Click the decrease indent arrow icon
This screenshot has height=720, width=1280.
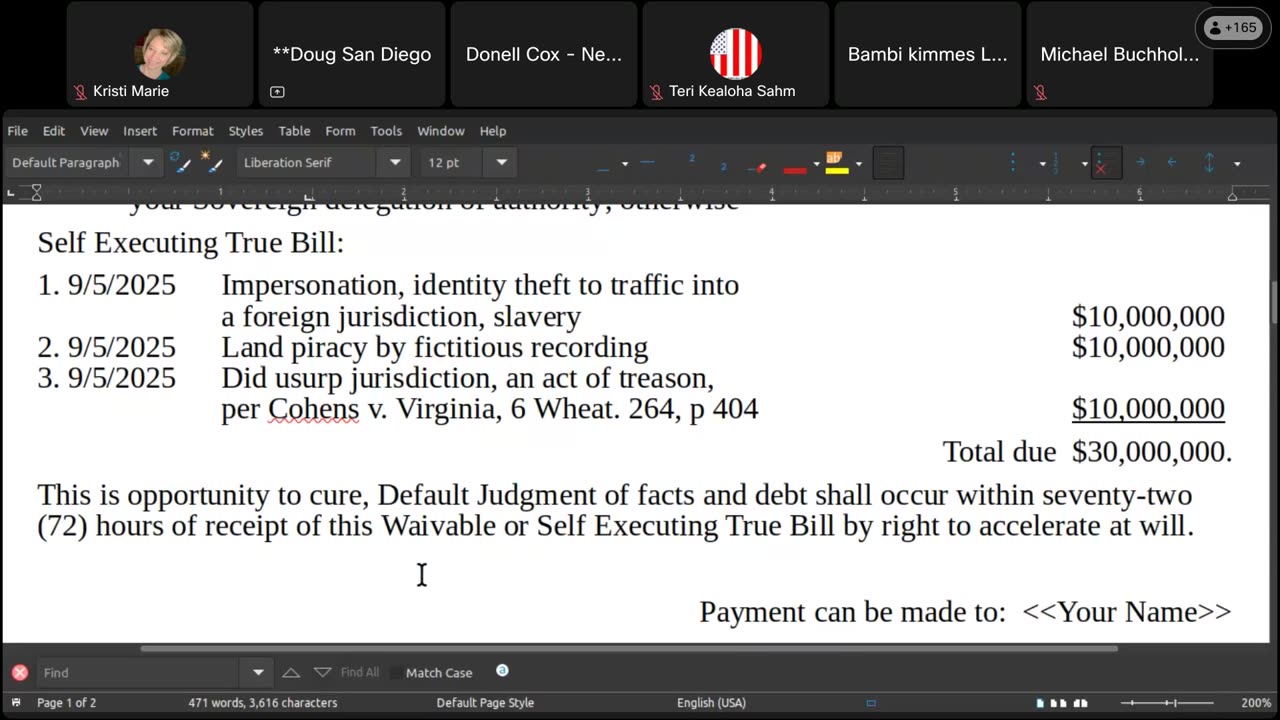[1172, 163]
